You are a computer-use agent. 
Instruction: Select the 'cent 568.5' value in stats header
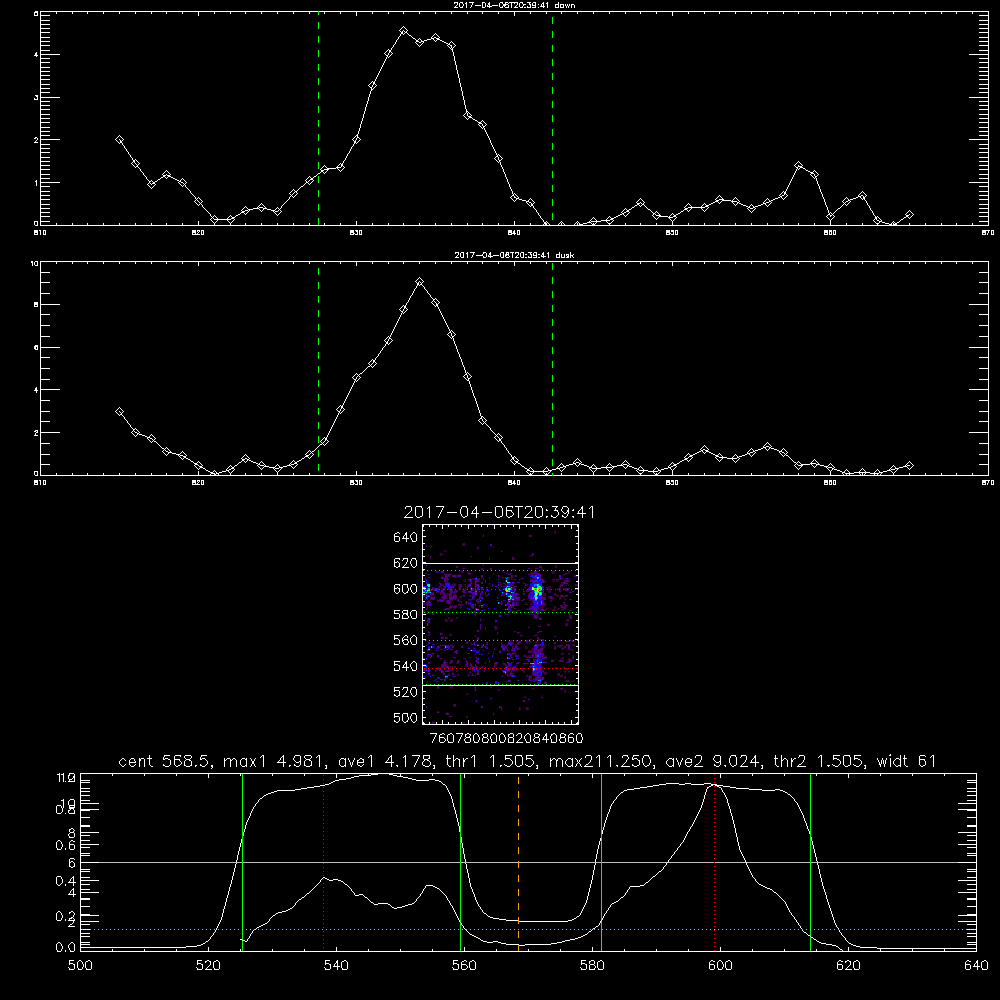pyautogui.click(x=163, y=761)
